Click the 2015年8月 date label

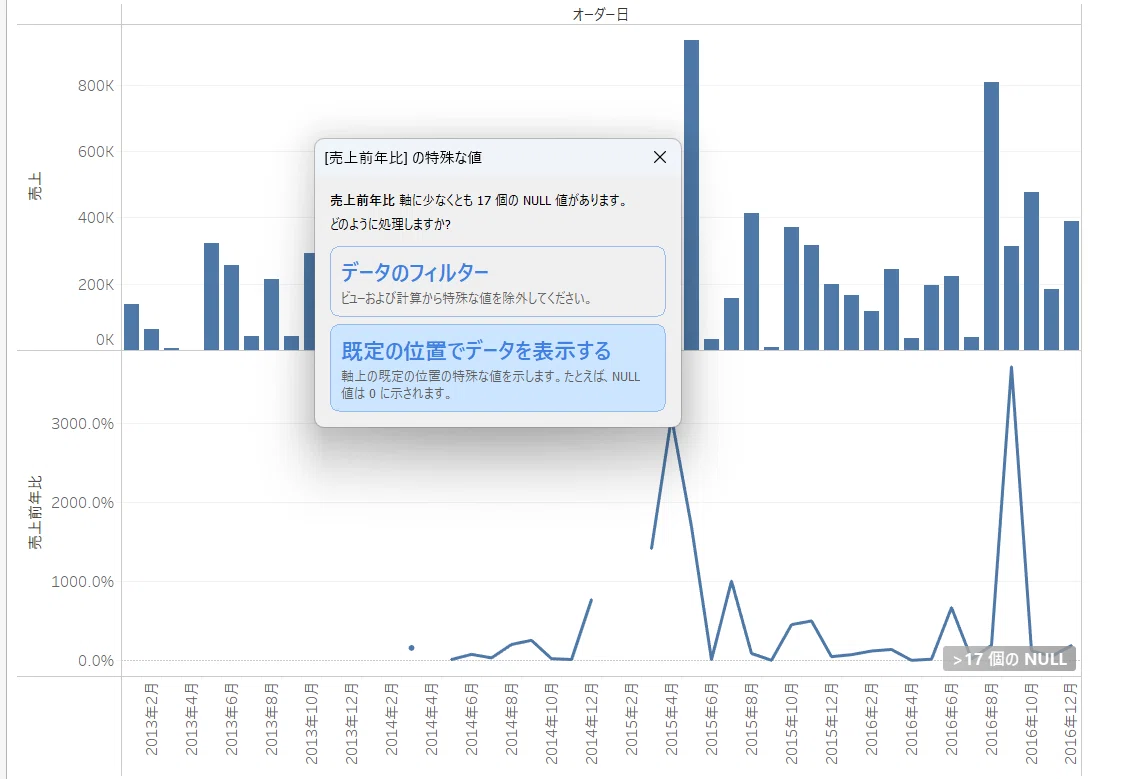751,720
